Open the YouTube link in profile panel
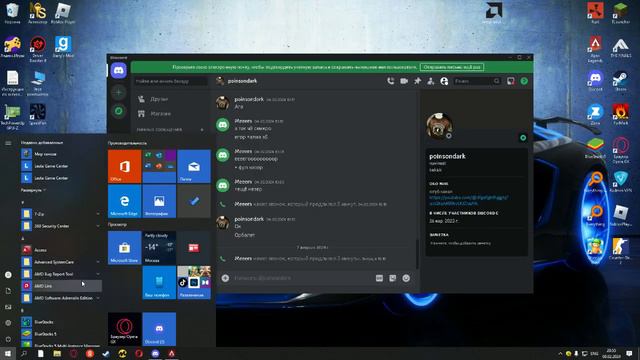 click(x=469, y=200)
